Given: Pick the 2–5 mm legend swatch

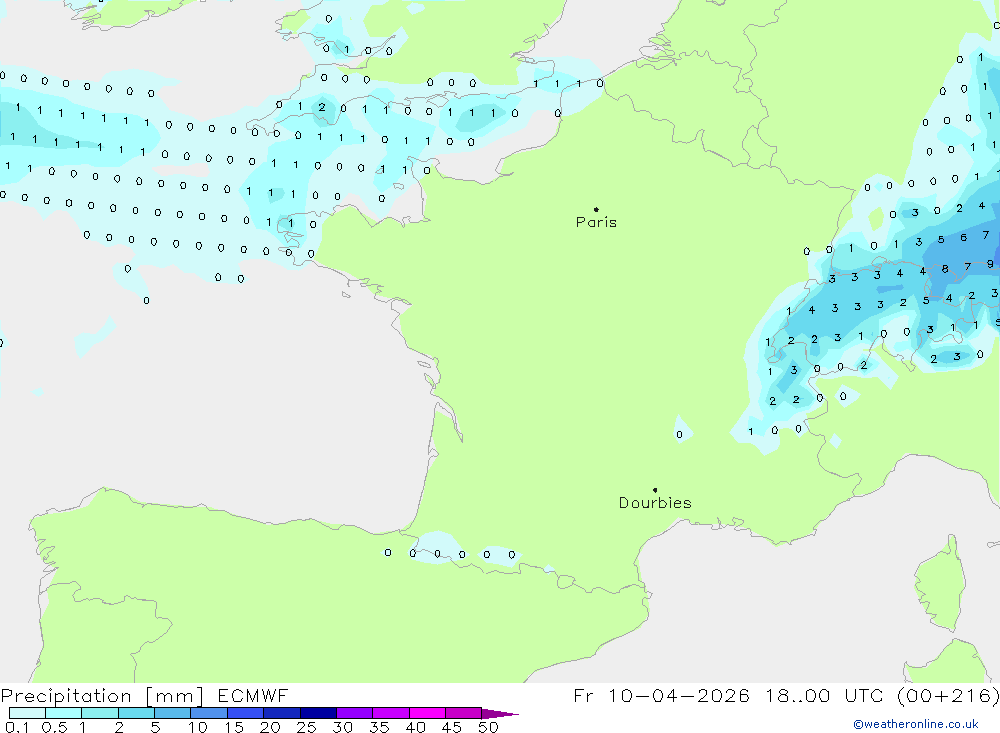Looking at the screenshot, I should point(136,713).
